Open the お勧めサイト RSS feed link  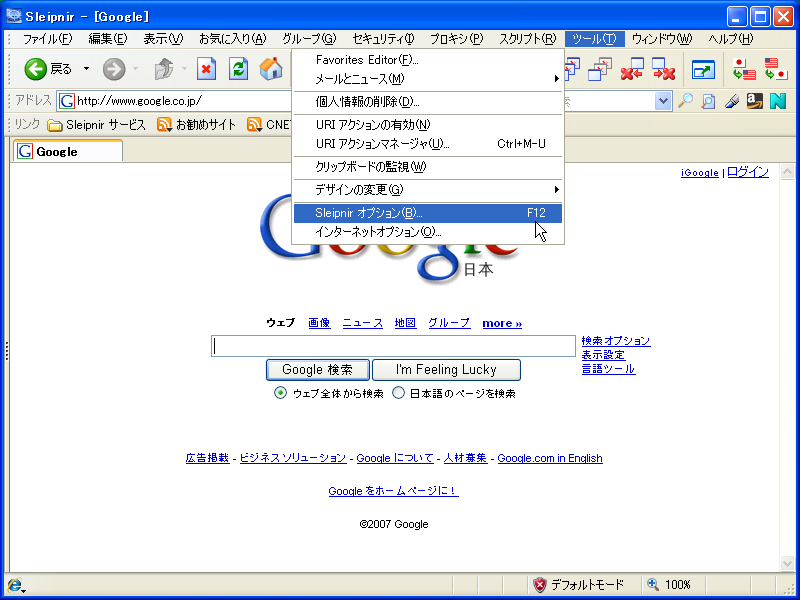coord(196,124)
